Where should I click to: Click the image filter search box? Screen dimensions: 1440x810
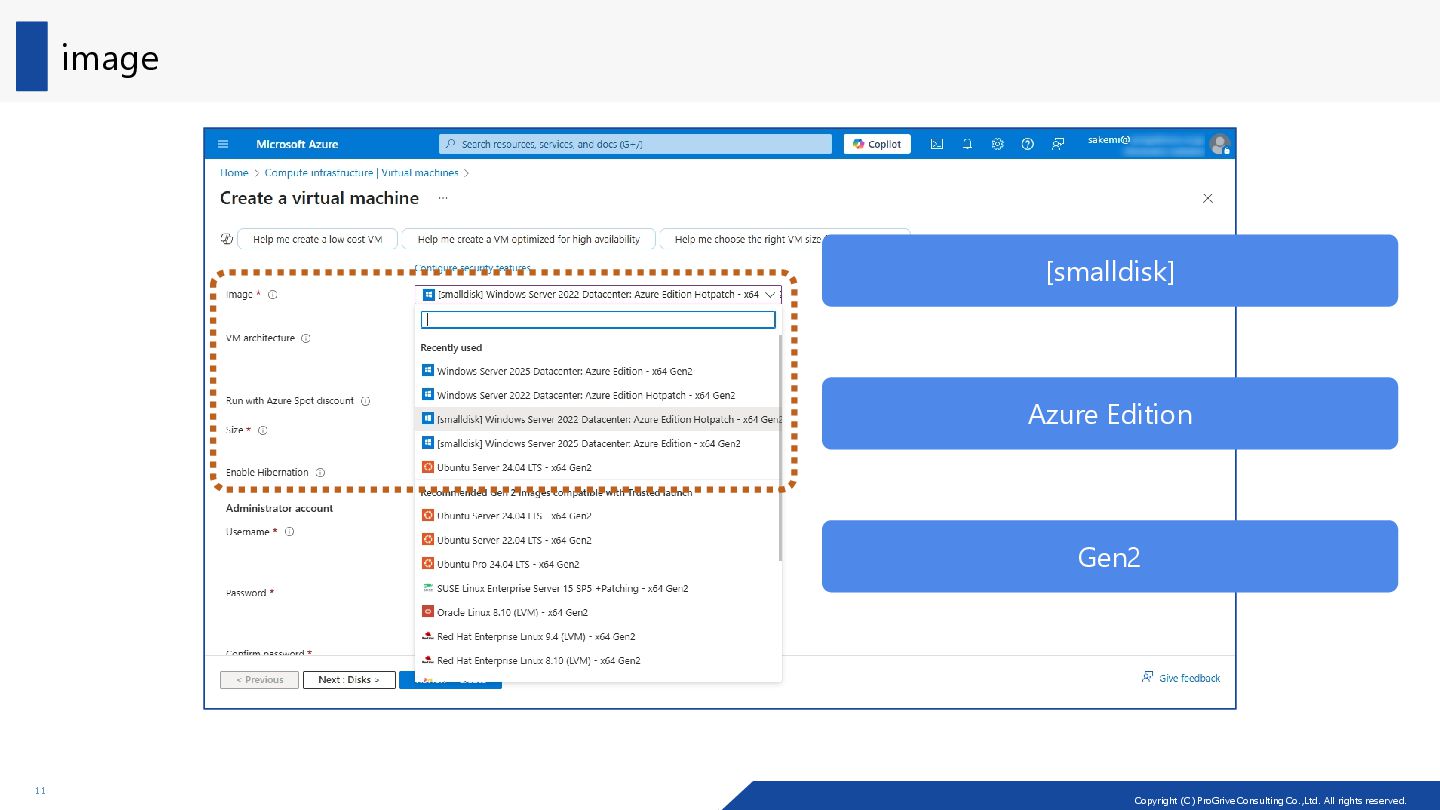[598, 320]
